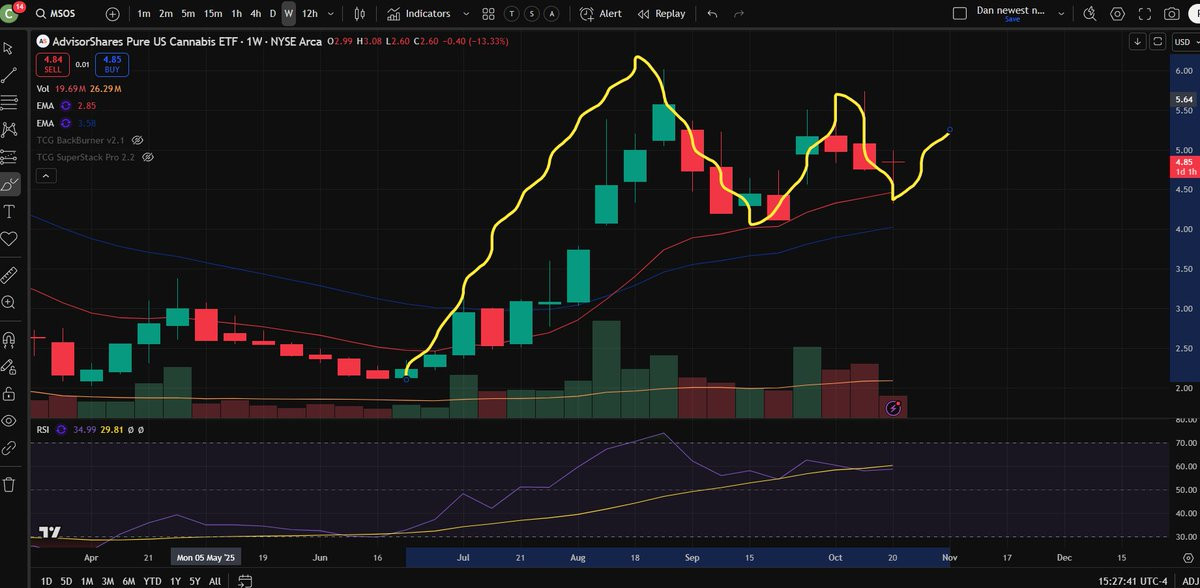Create a new Alert
Viewport: 1200px width, 588px height.
pyautogui.click(x=601, y=14)
